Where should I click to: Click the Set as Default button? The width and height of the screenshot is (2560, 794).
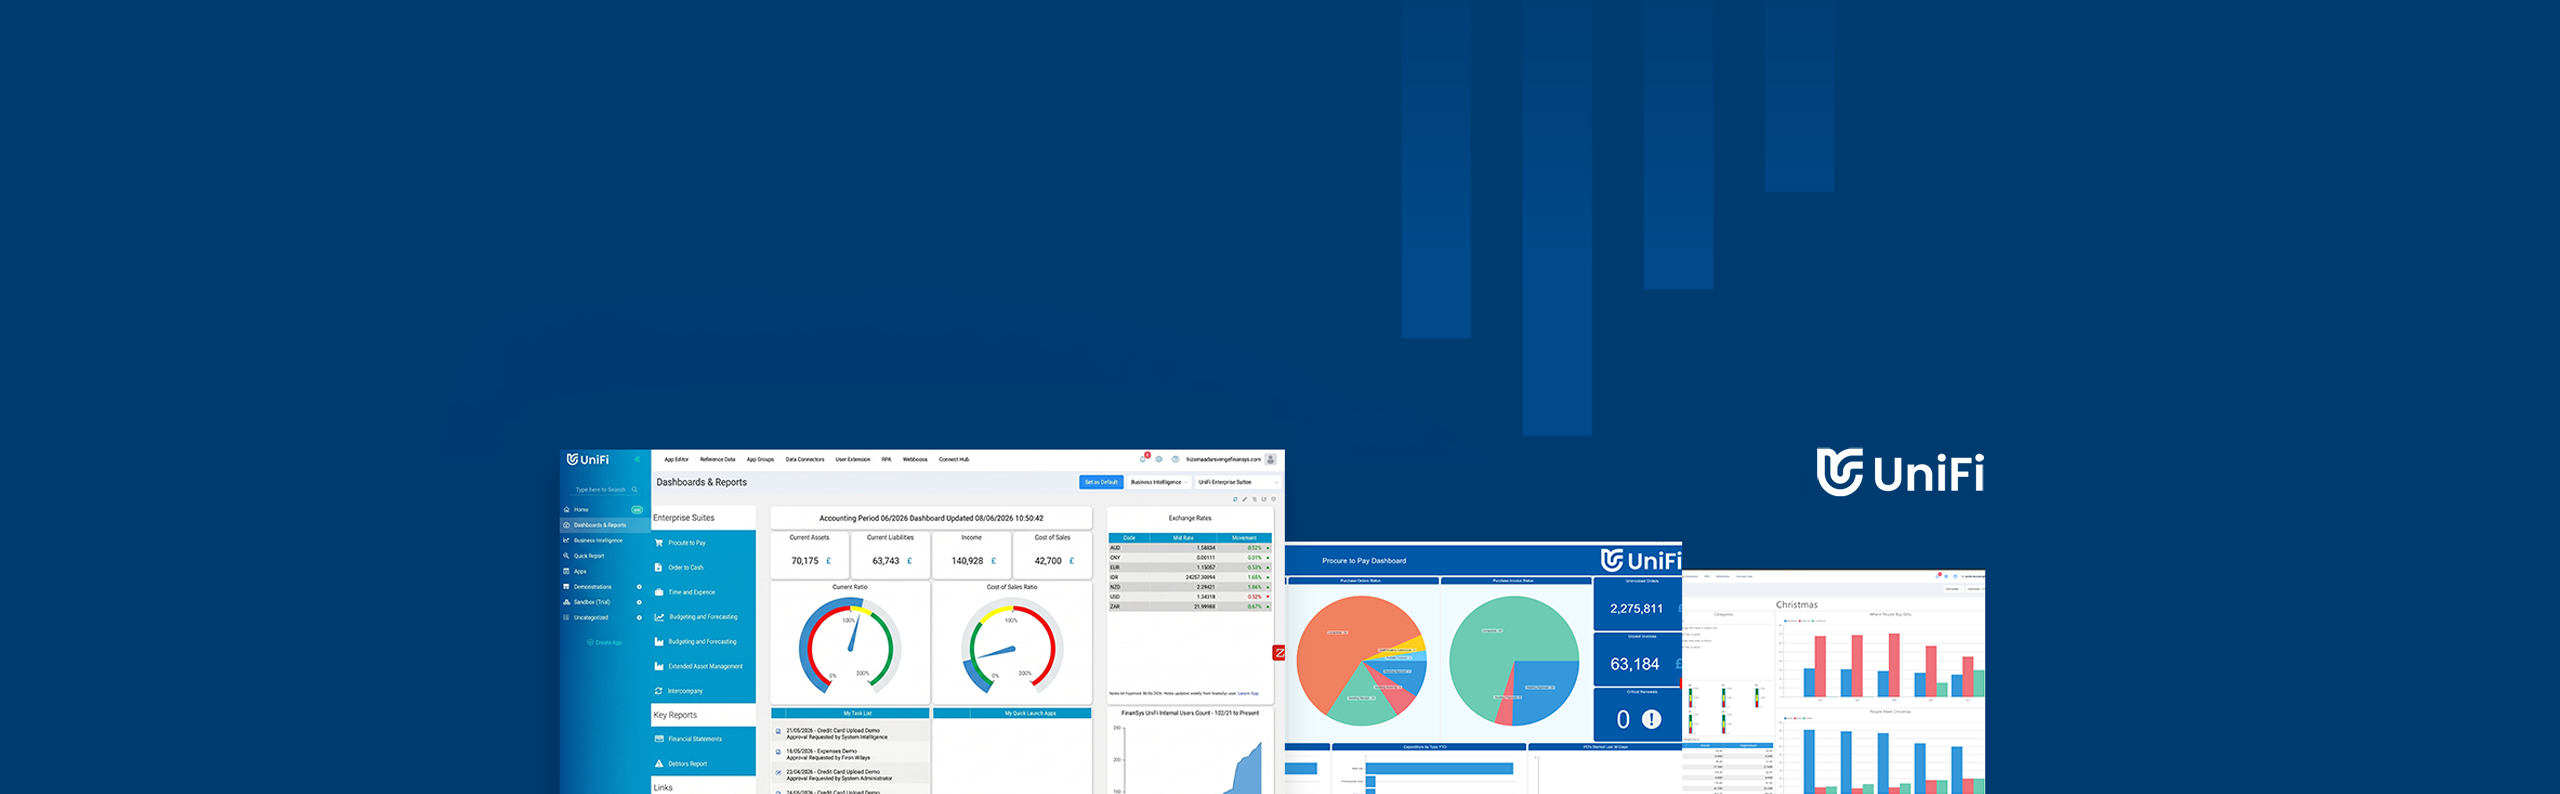click(1101, 482)
